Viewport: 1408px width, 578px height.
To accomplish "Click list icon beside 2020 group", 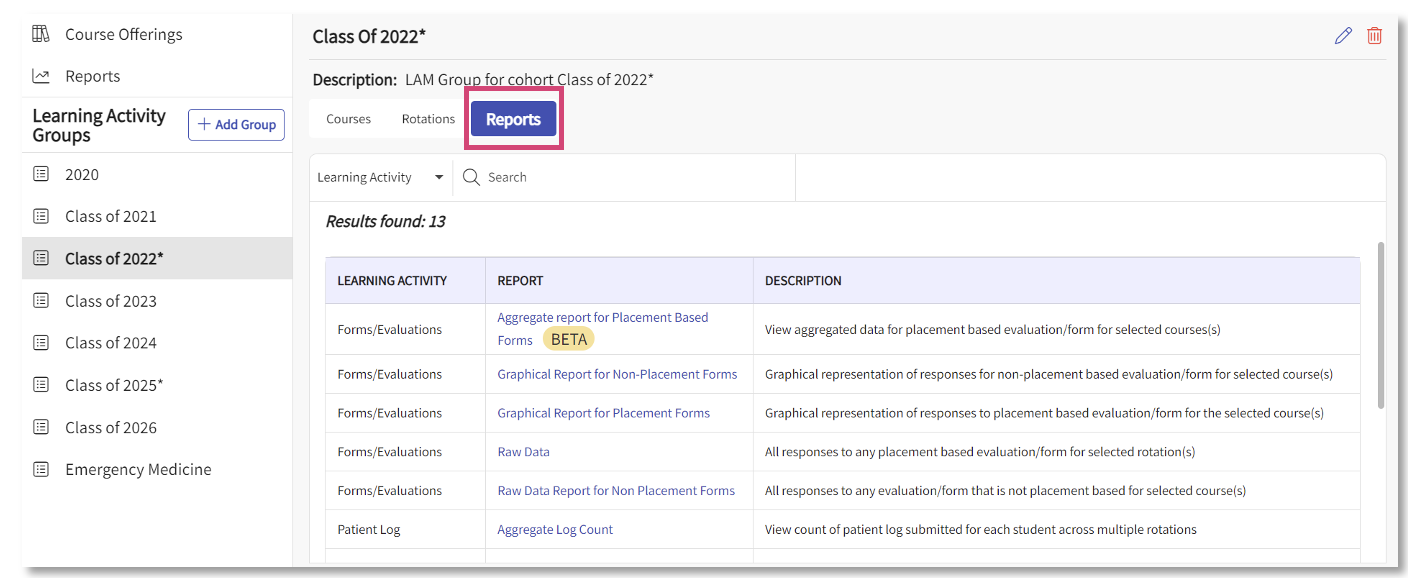I will tap(41, 174).
